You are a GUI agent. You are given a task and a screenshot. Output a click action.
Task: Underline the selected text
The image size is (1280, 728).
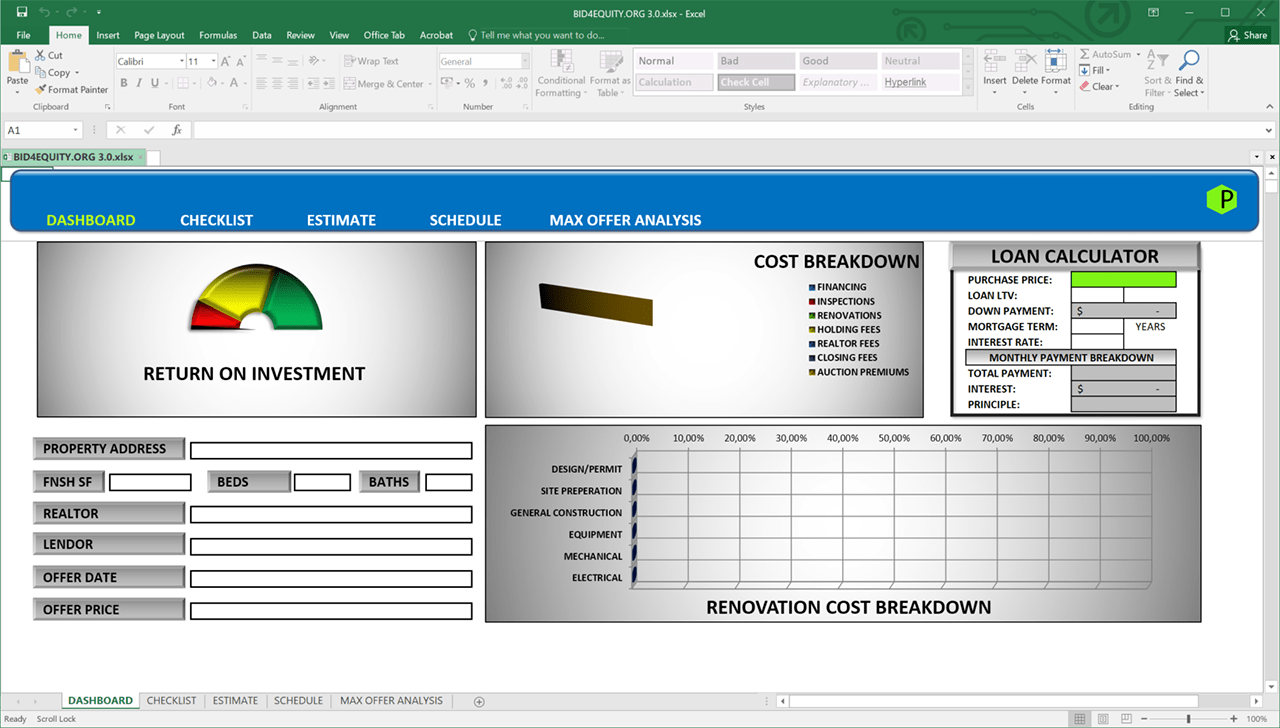pos(155,83)
